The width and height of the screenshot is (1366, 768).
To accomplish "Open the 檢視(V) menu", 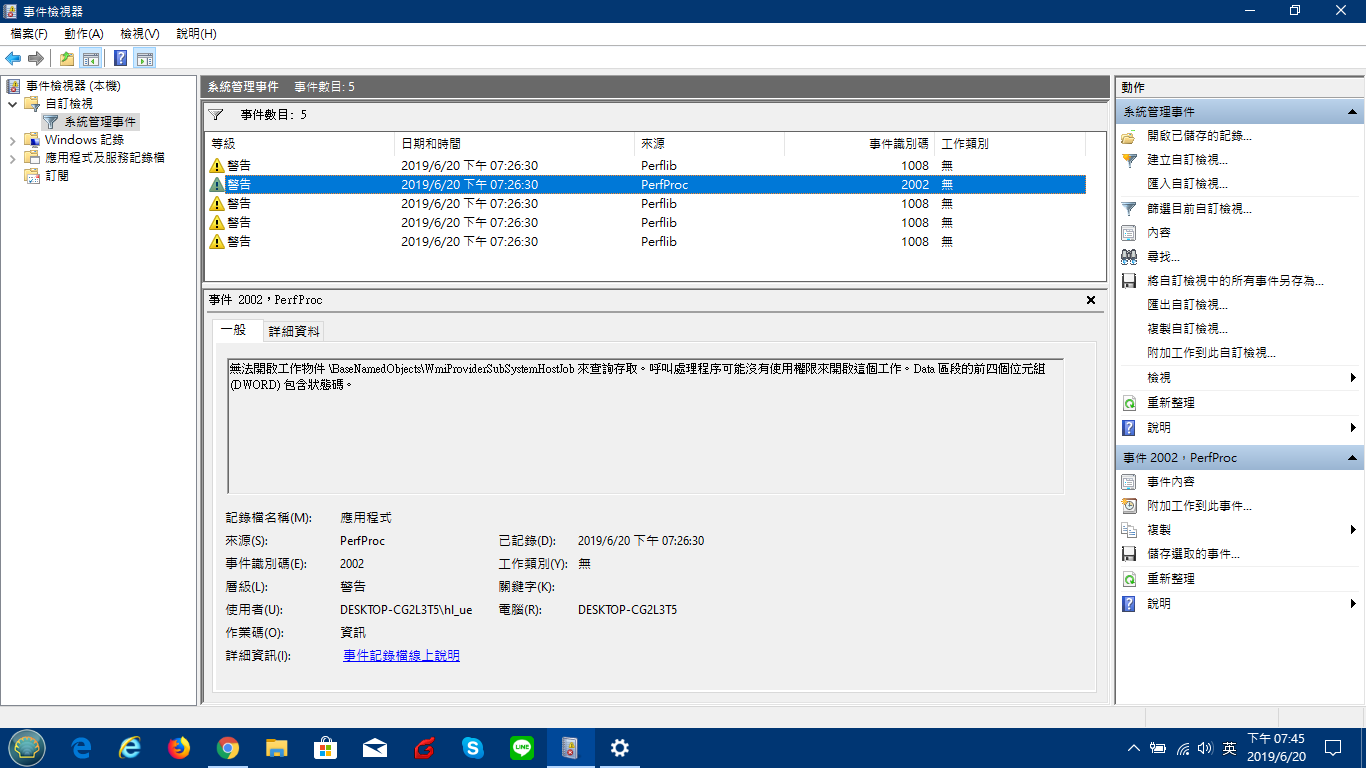I will [140, 34].
